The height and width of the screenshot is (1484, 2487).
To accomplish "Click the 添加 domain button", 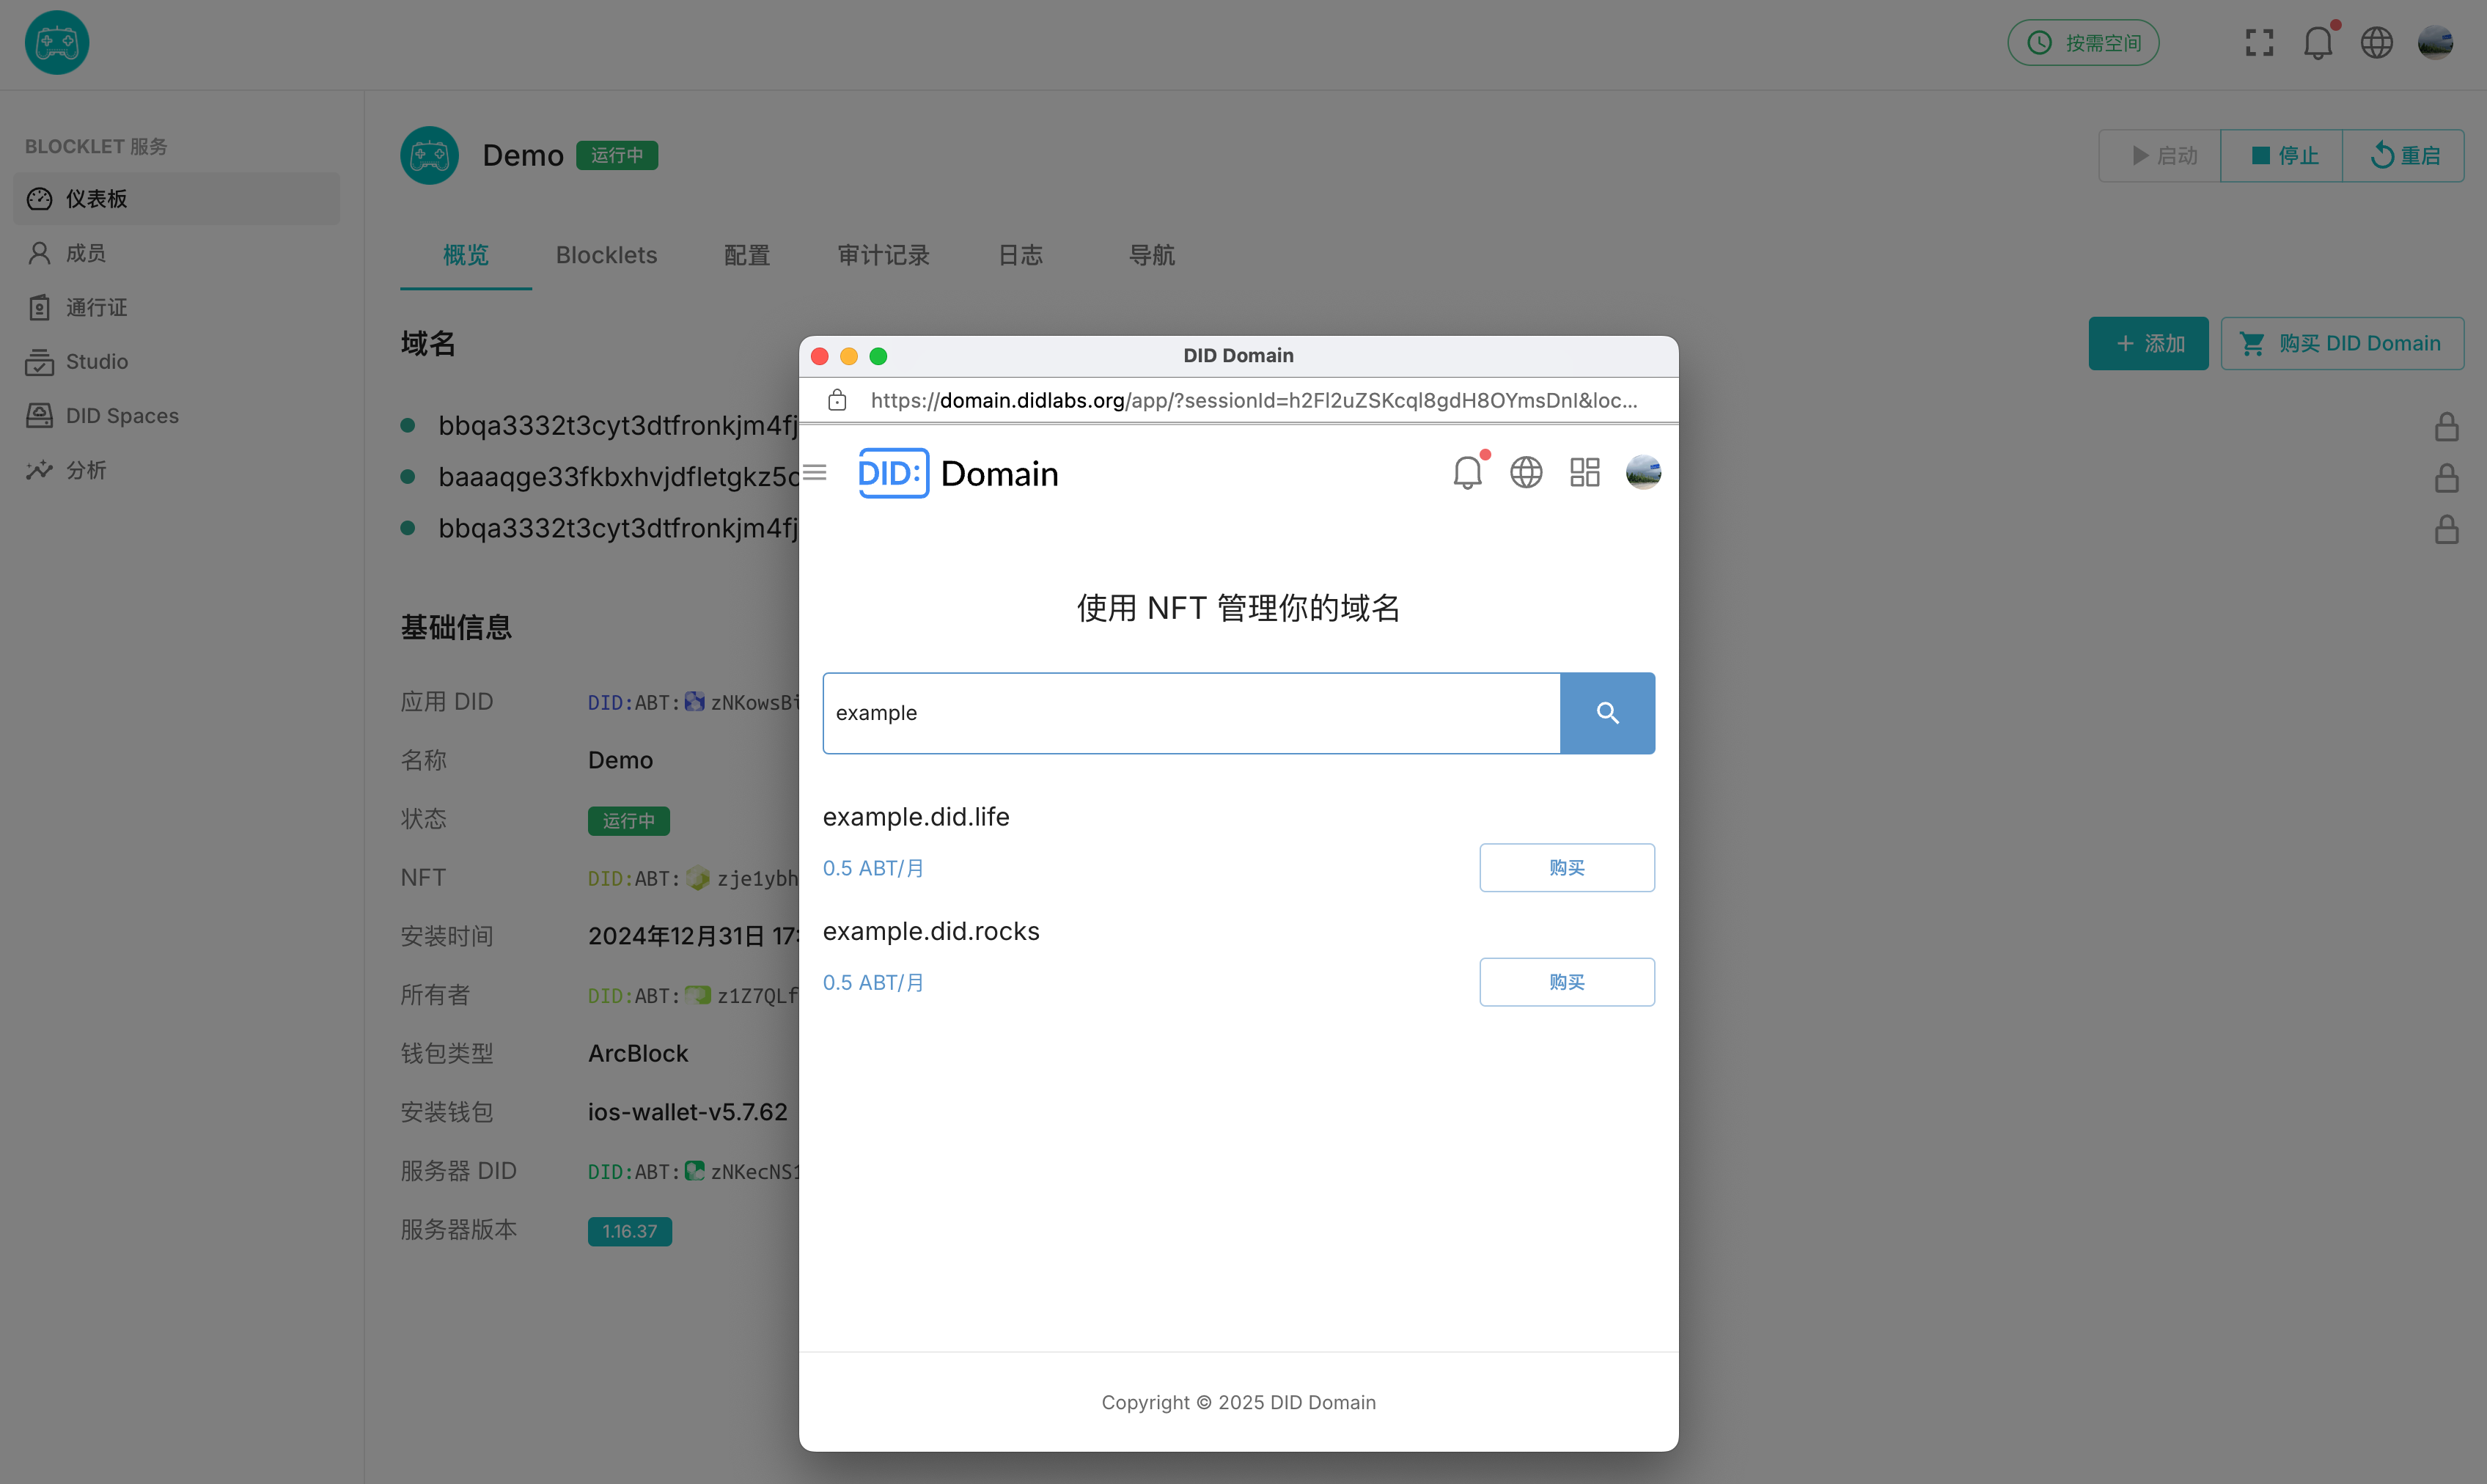I will click(x=2148, y=343).
